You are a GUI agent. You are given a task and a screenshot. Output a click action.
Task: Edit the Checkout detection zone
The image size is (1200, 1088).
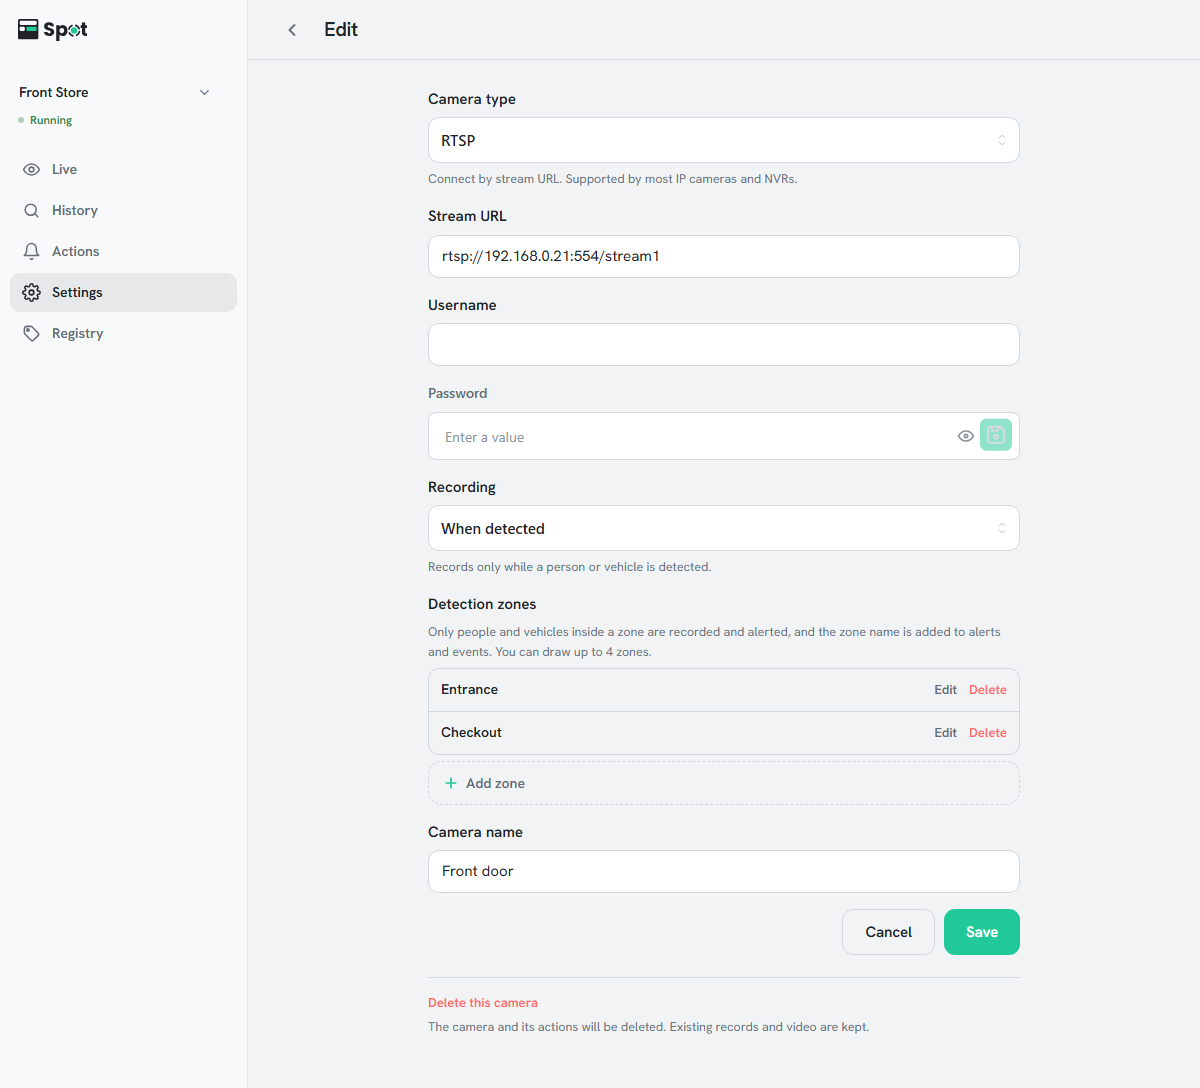[x=946, y=733]
